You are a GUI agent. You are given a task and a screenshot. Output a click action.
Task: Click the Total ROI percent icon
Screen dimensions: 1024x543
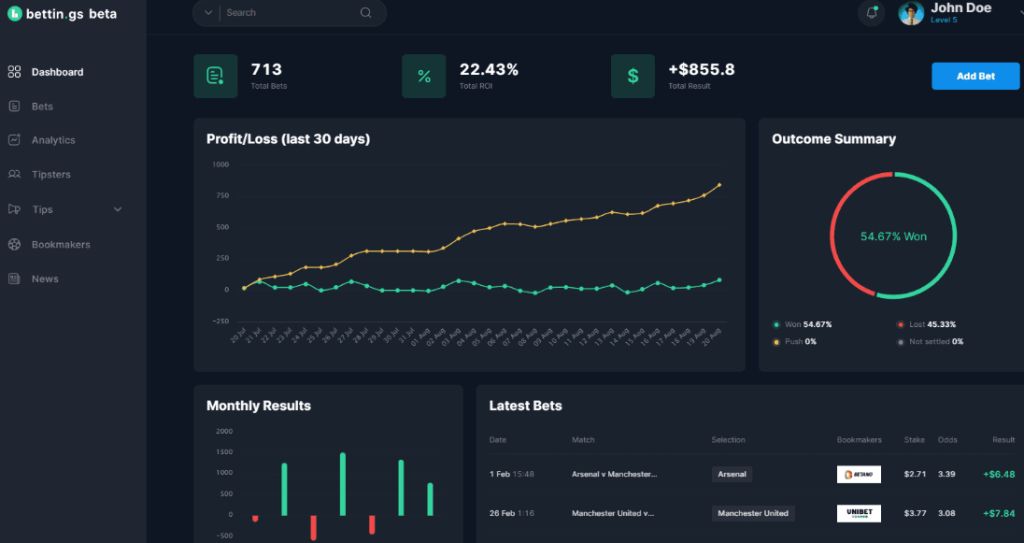424,76
